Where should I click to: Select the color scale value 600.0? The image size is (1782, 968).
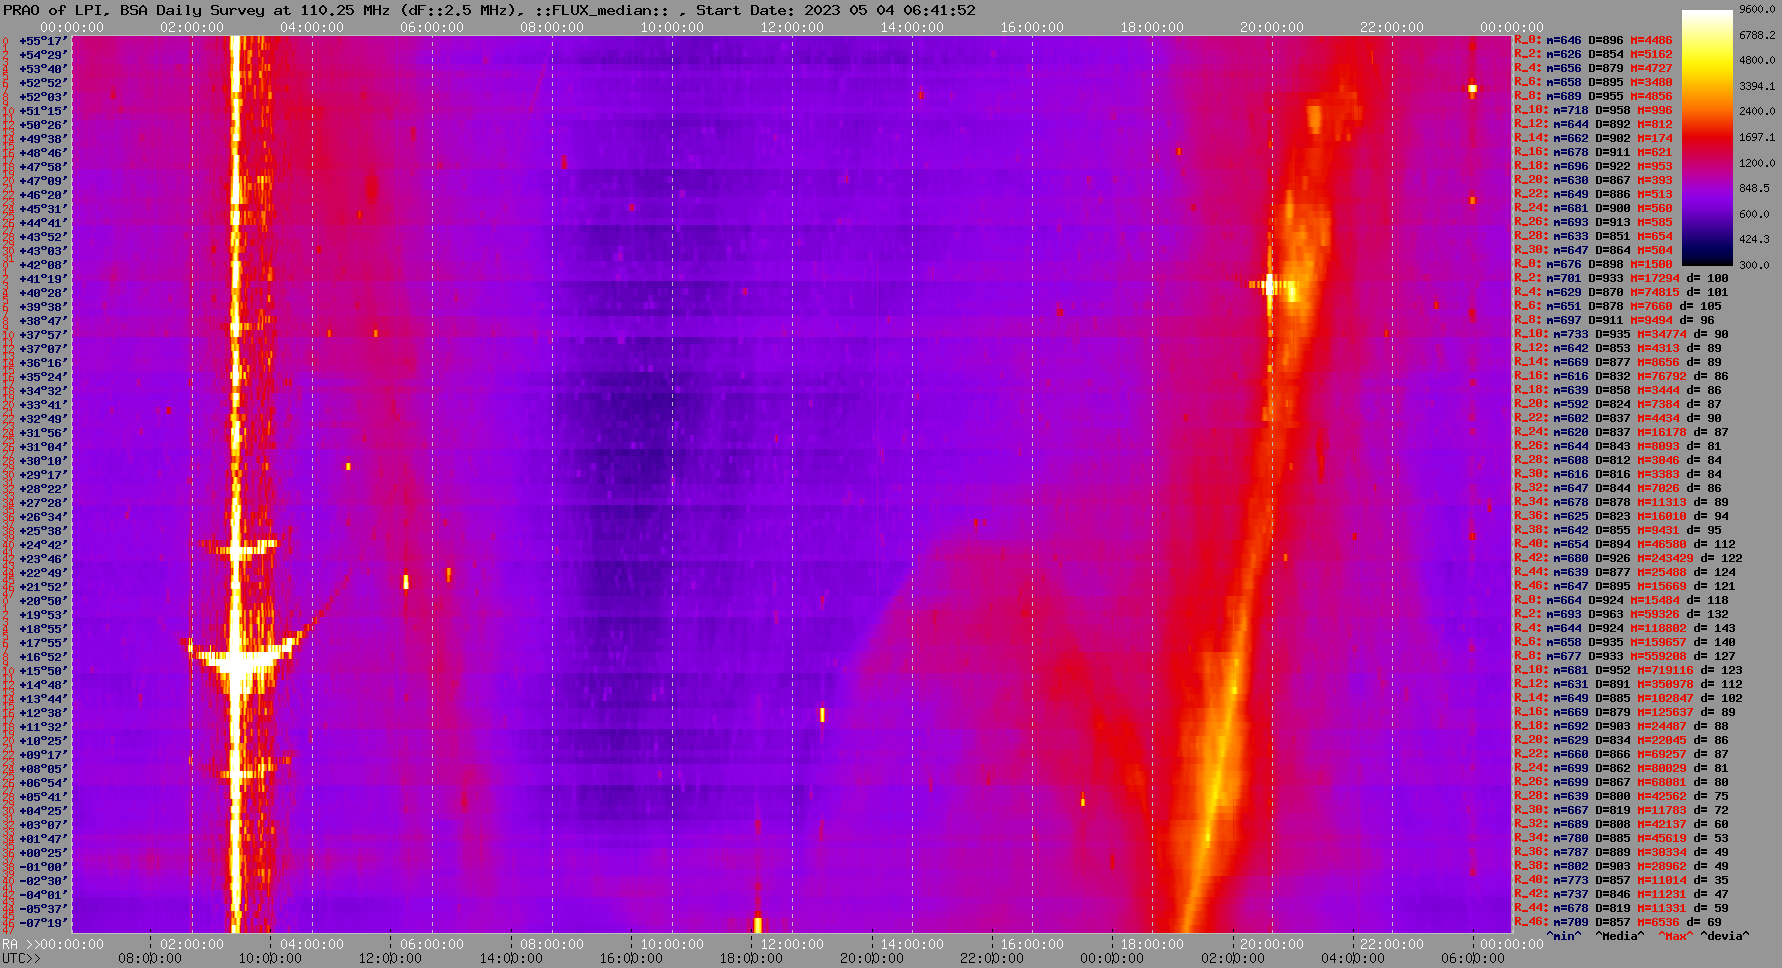pos(1755,214)
